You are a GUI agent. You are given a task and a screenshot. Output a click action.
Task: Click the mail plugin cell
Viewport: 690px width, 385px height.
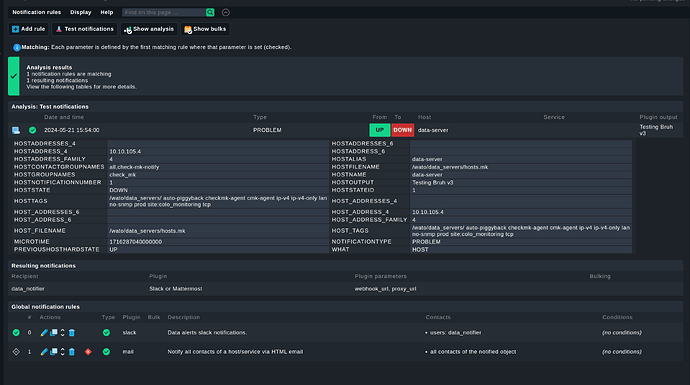[x=128, y=352]
